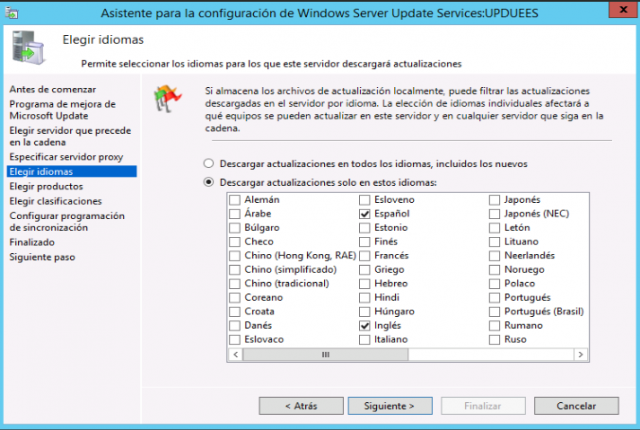640x430 pixels.
Task: Open the Elegir productos wizard step
Action: 46,186
